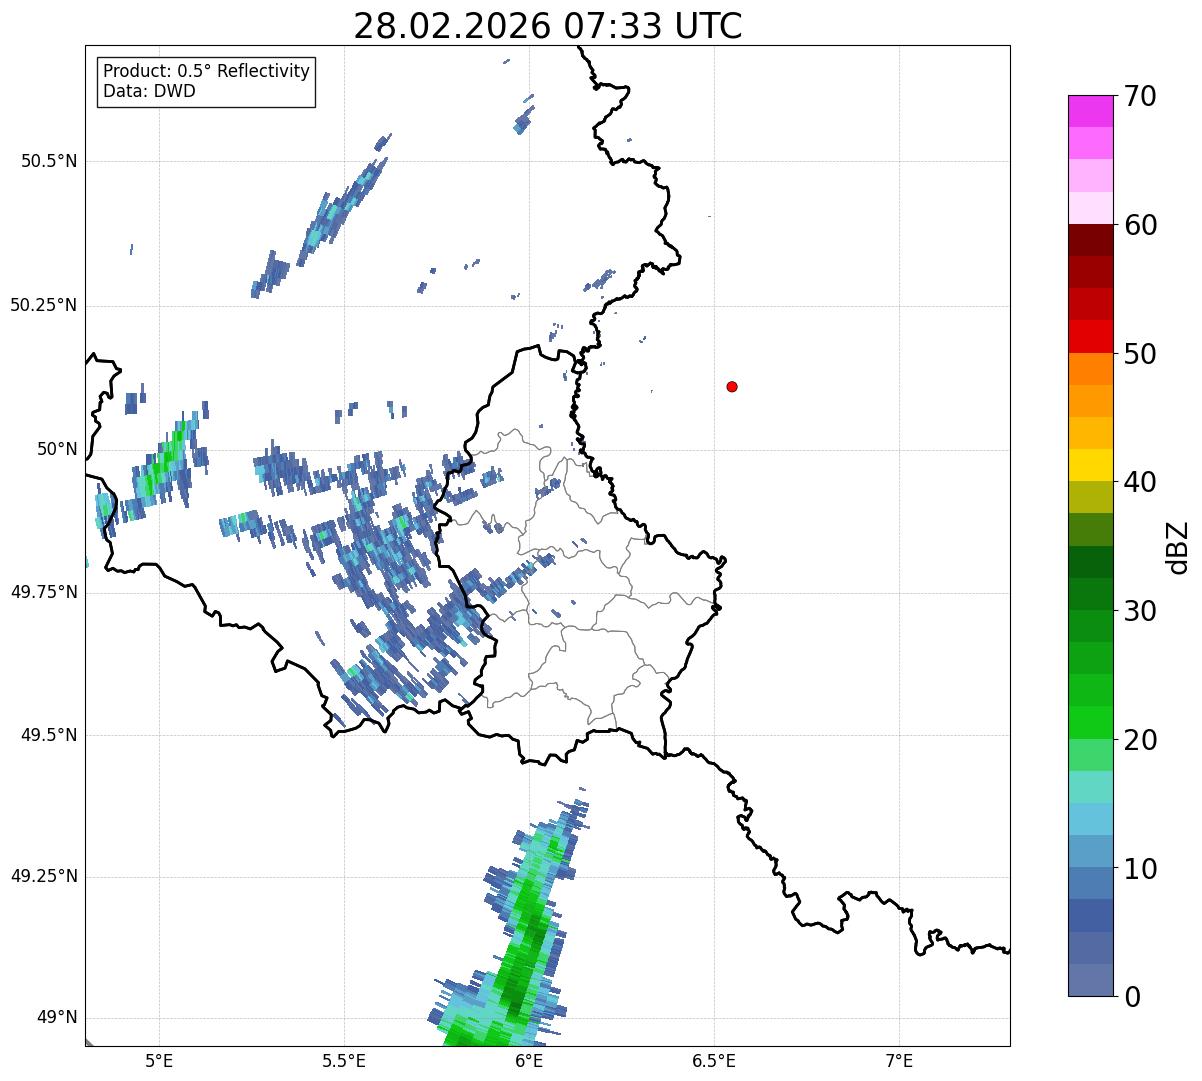Click the "50.5°N" latitude label

coord(49,161)
